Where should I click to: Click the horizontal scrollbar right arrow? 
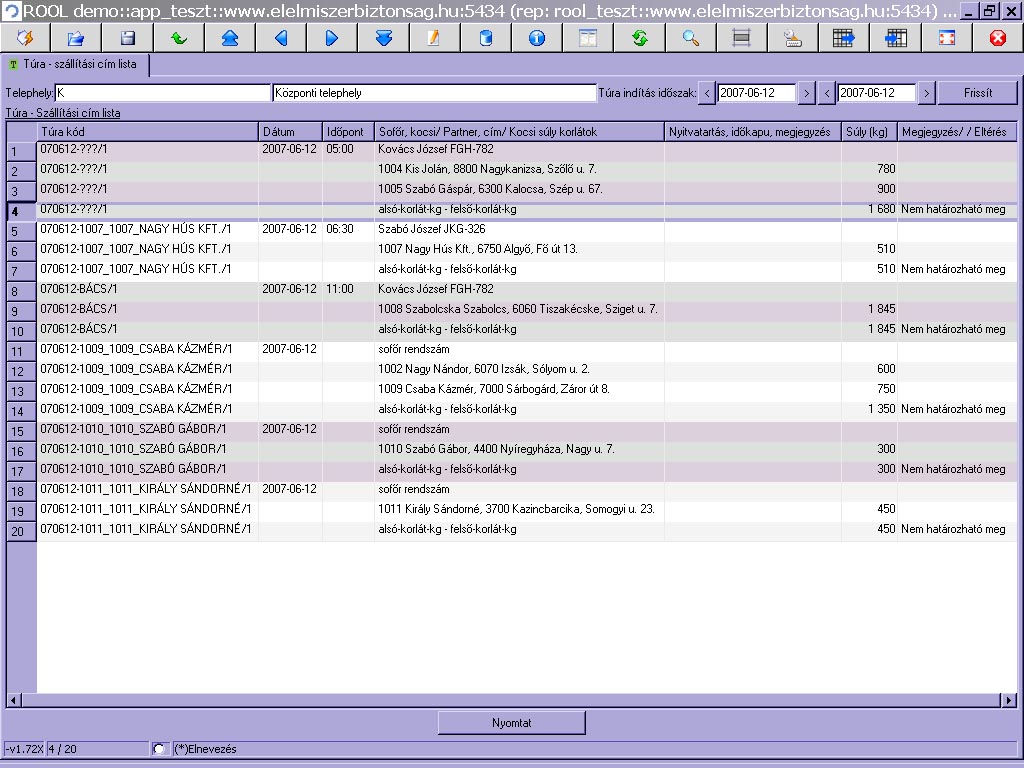click(1010, 701)
